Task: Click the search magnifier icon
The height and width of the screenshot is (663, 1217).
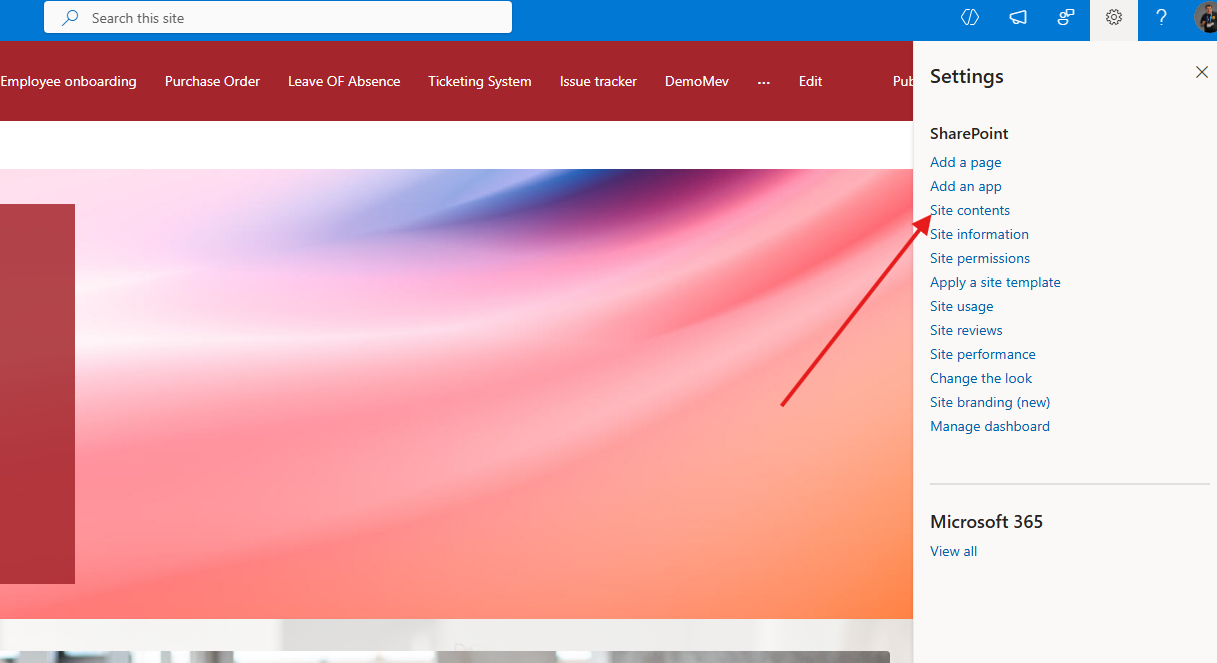Action: click(70, 18)
